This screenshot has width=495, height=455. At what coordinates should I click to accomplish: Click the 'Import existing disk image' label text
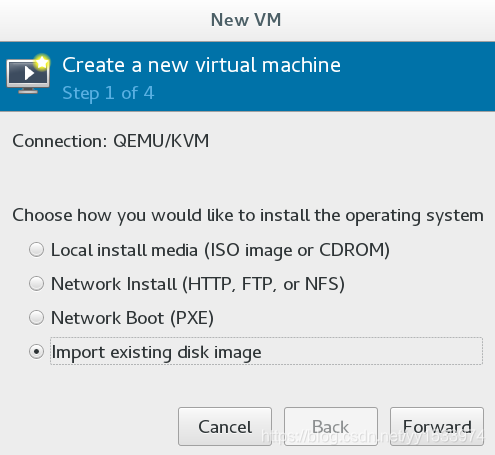[x=156, y=353]
